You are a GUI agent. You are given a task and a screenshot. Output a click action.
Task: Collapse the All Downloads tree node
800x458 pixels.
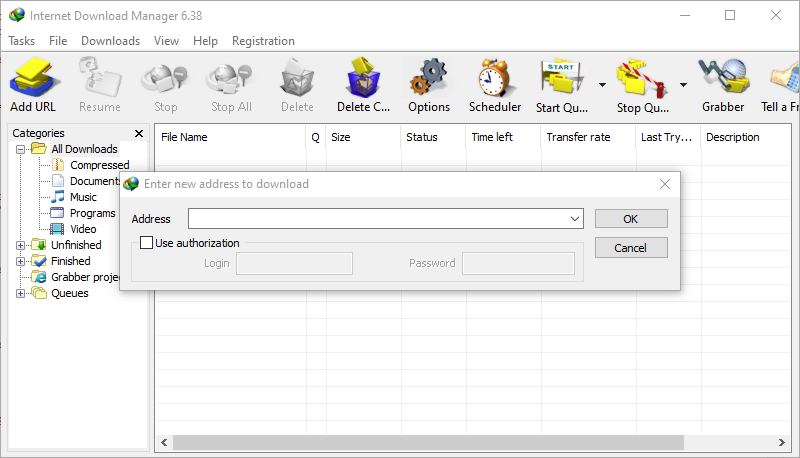pyautogui.click(x=20, y=149)
